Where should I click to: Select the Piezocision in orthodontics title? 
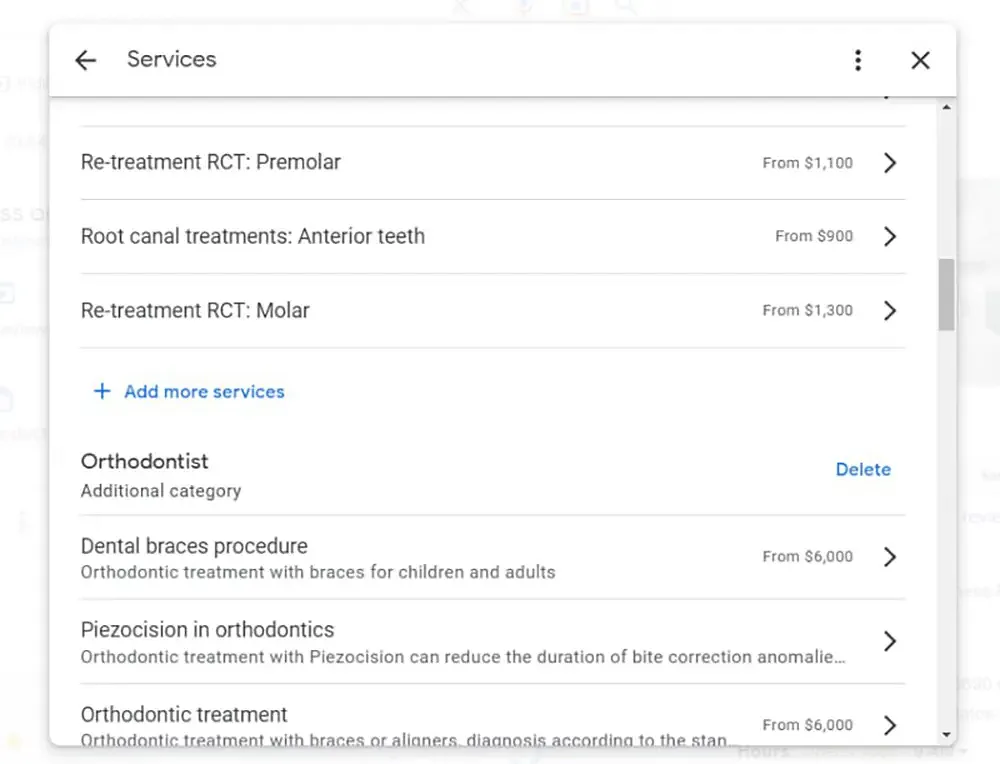click(x=207, y=630)
